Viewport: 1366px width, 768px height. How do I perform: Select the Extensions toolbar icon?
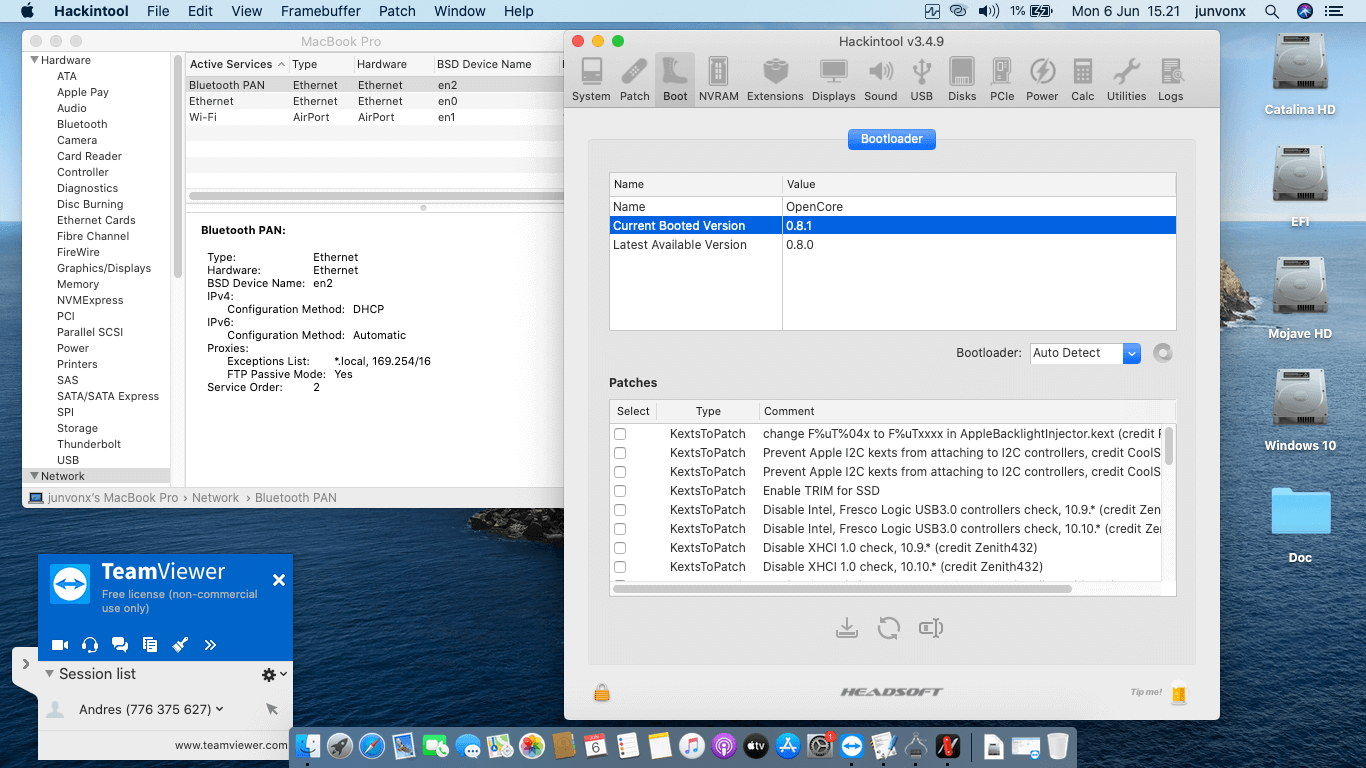775,79
